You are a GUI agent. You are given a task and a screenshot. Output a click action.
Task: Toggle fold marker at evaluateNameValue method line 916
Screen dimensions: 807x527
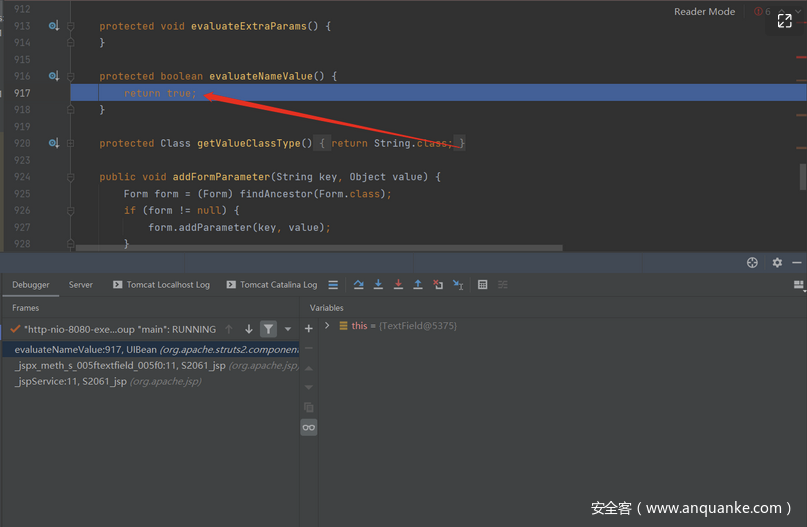[70, 76]
